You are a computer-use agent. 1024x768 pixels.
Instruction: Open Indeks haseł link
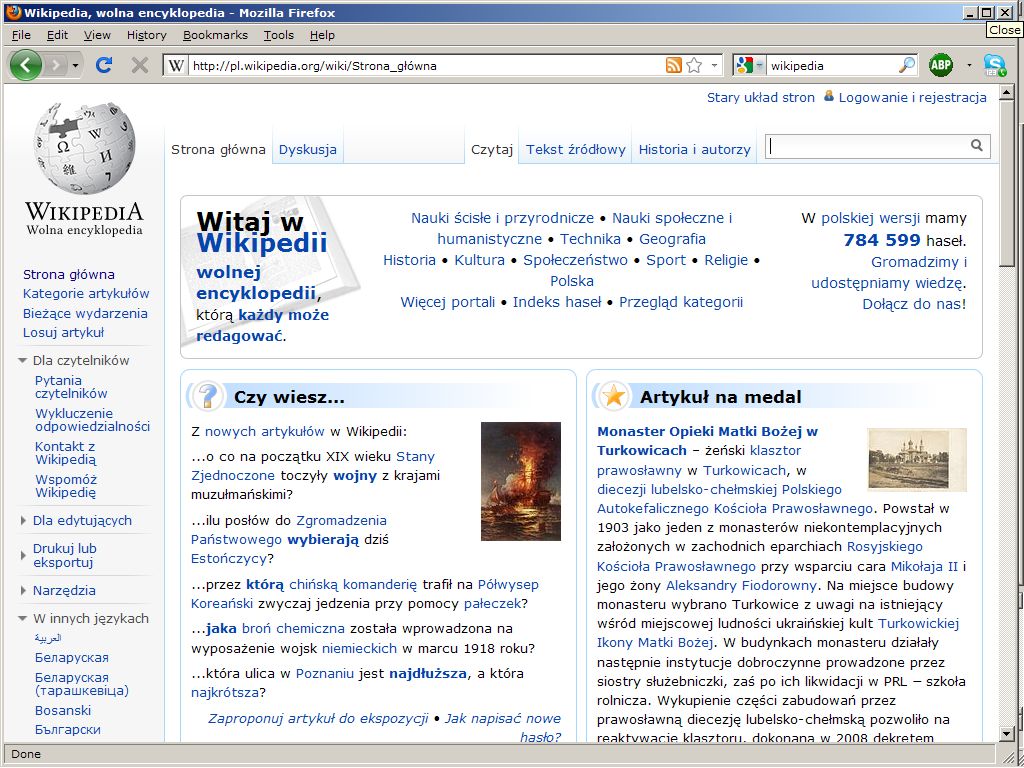[x=556, y=302]
